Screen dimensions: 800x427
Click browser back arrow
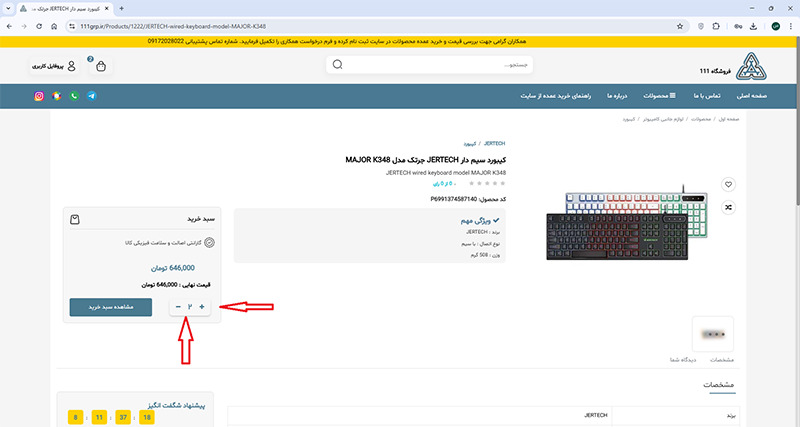(9, 27)
